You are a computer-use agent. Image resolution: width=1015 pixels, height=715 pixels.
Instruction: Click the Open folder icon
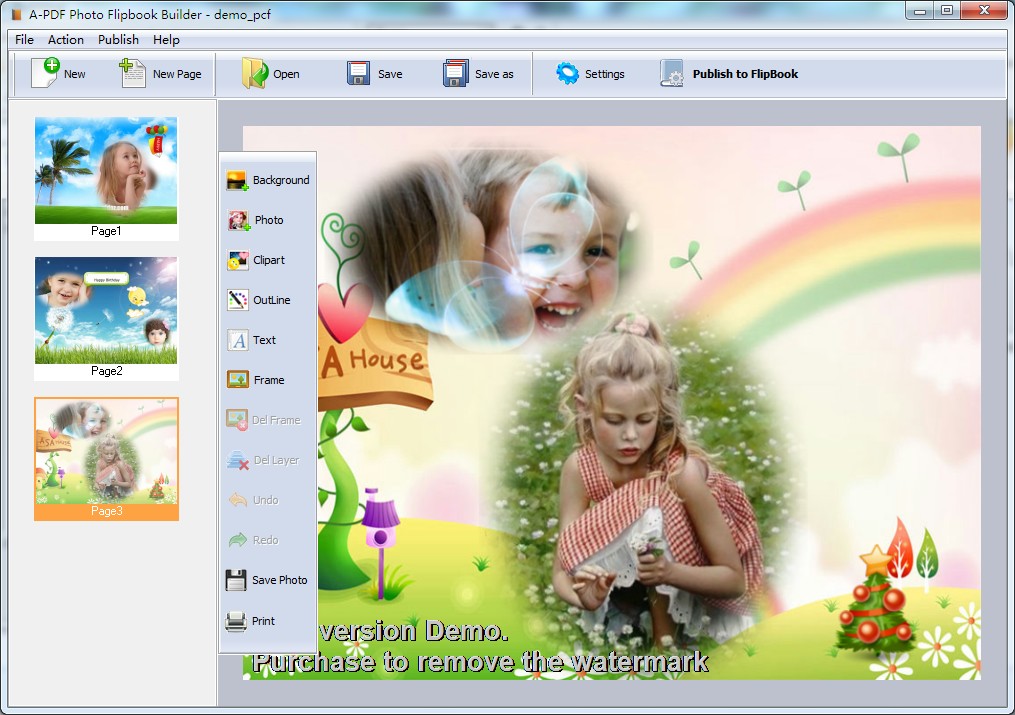click(254, 72)
